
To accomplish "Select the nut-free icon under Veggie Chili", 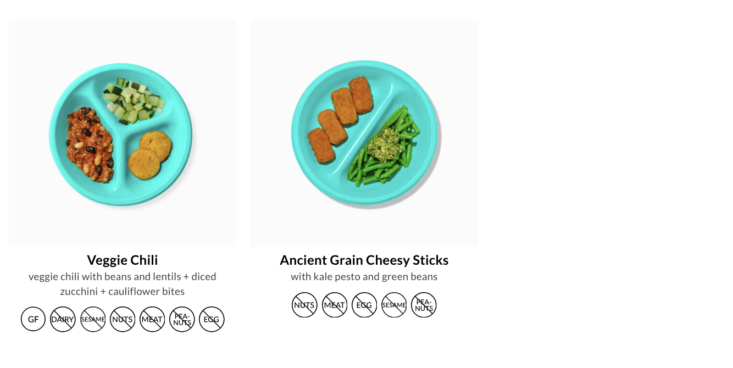I will point(122,319).
